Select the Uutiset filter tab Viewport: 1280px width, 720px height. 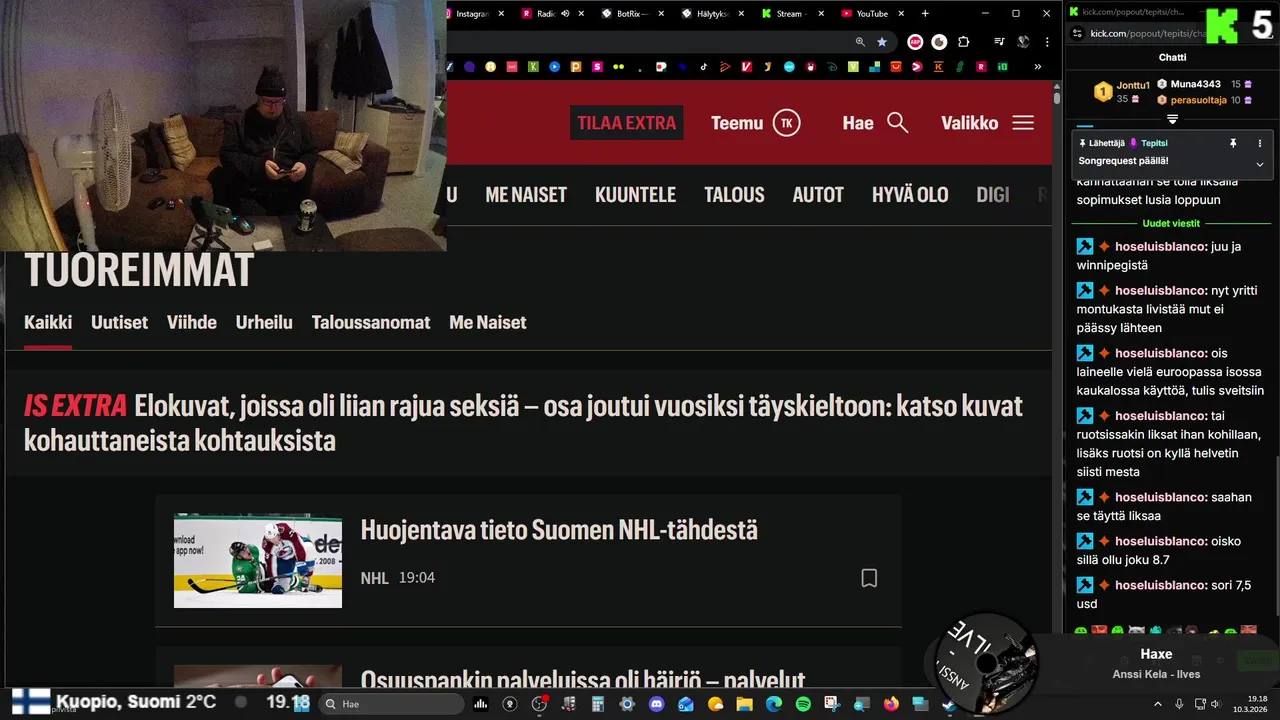119,322
